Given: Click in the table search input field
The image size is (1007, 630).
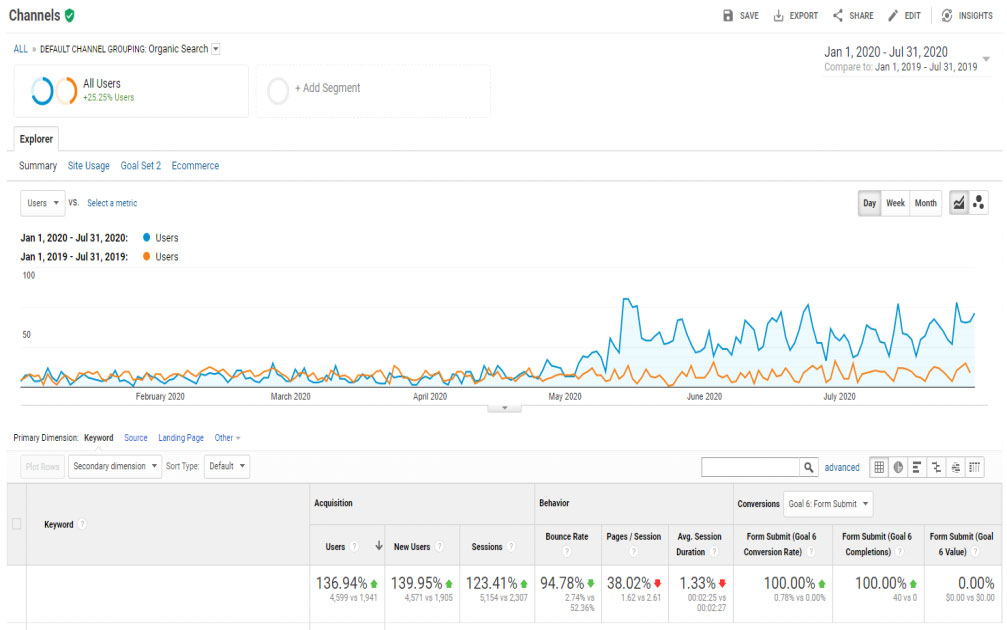Looking at the screenshot, I should [751, 467].
